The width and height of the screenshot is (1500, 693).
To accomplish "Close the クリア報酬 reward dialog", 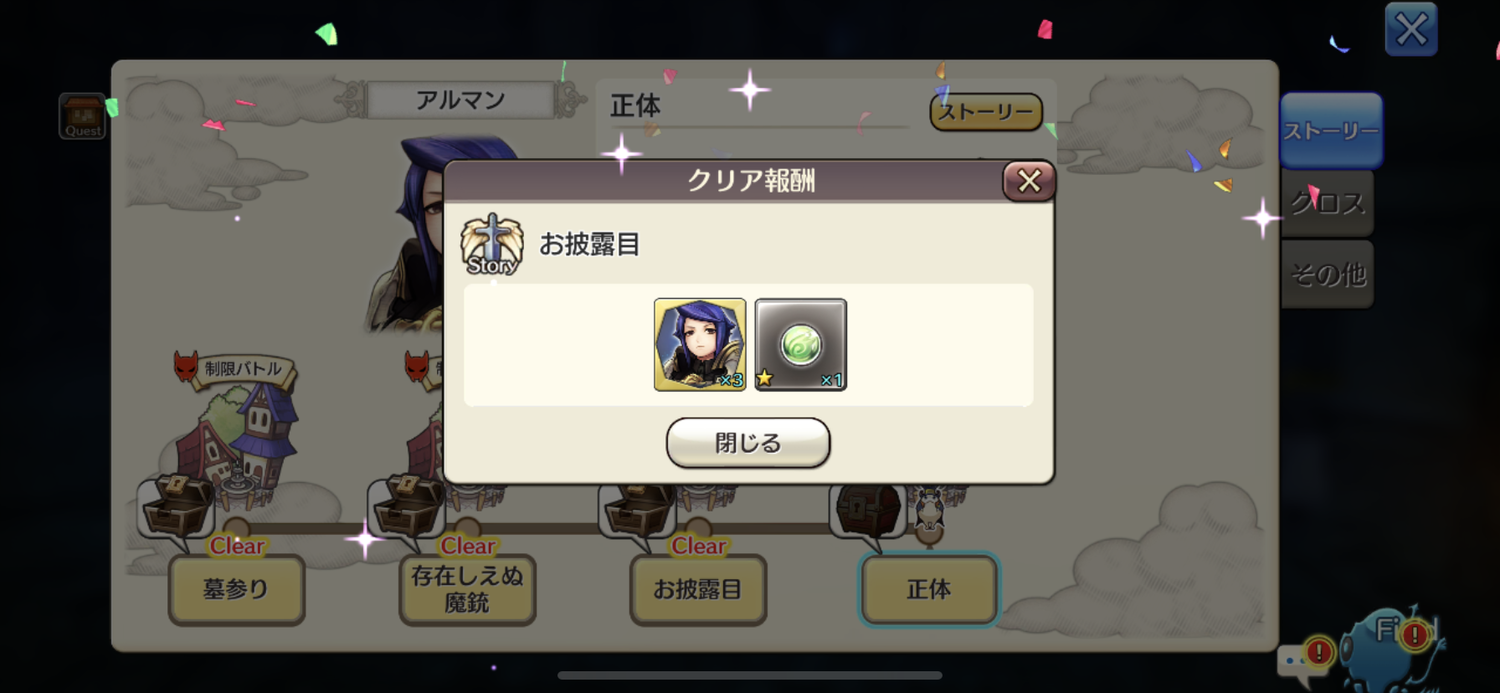I will (x=1029, y=181).
